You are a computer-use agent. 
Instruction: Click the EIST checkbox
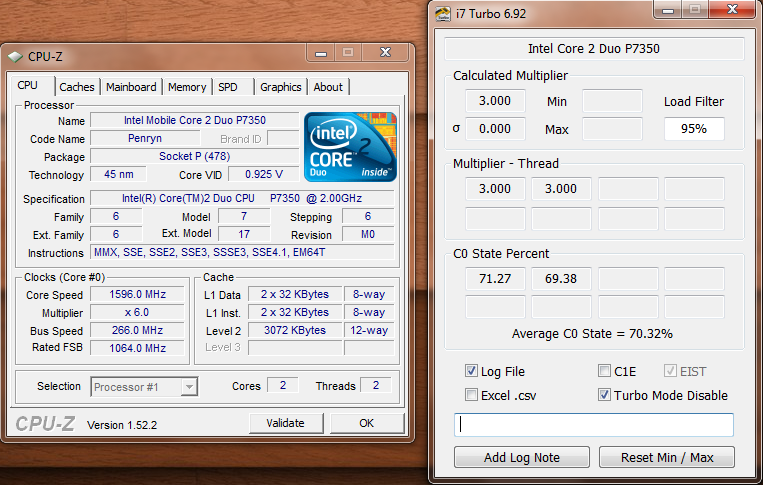tap(670, 371)
